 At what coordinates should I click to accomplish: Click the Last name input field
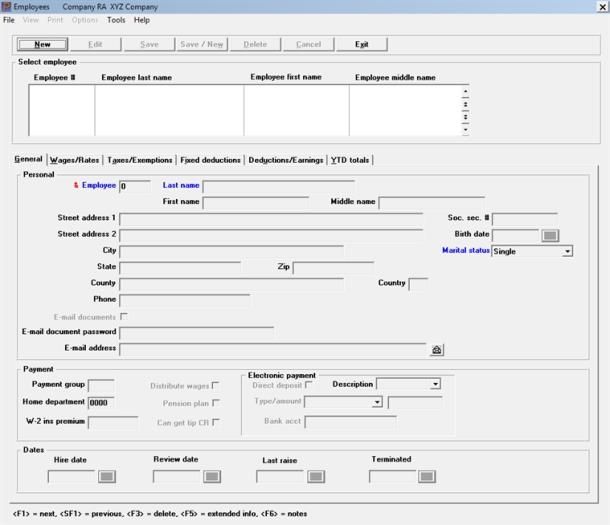(282, 185)
